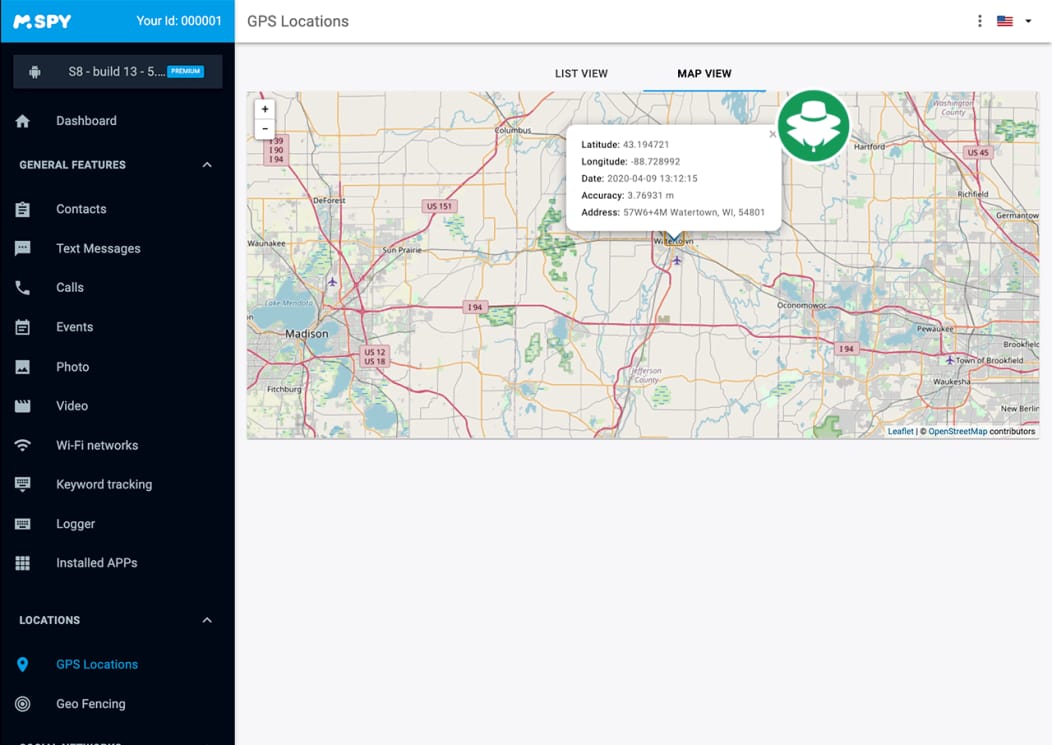
Task: Open Keyword tracking
Action: coord(105,484)
